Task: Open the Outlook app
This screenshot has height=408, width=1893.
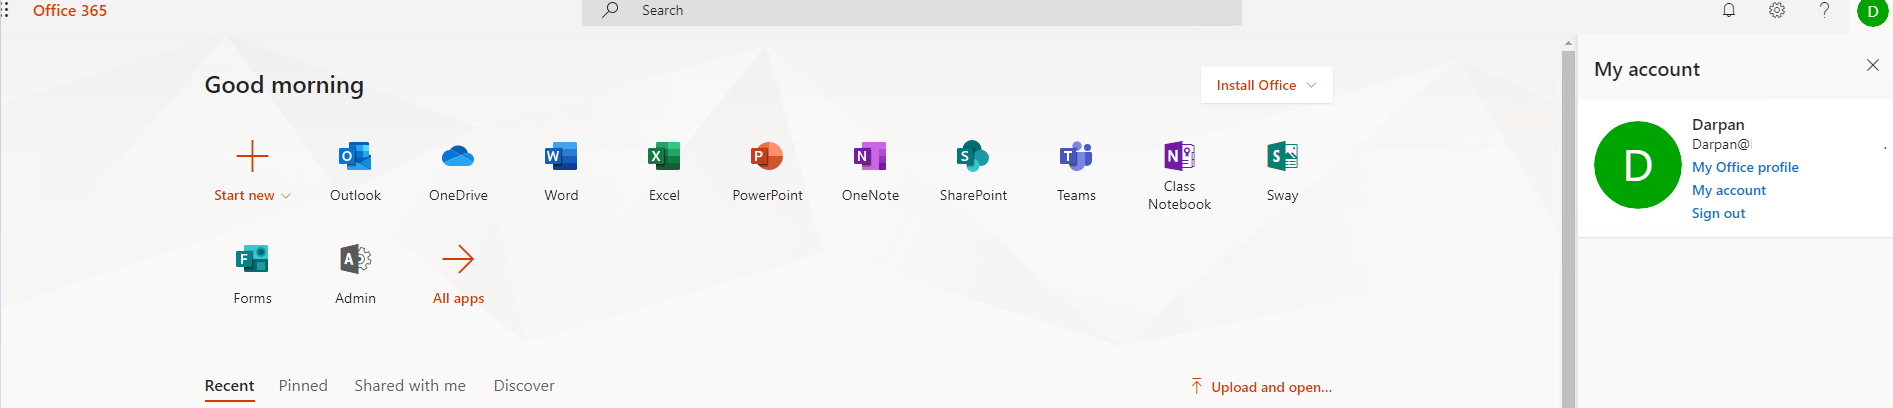Action: click(355, 170)
